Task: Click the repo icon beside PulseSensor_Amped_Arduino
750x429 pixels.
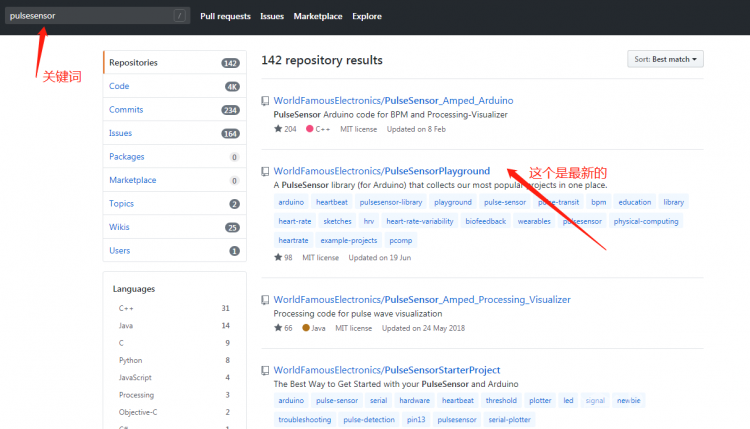Action: (265, 101)
